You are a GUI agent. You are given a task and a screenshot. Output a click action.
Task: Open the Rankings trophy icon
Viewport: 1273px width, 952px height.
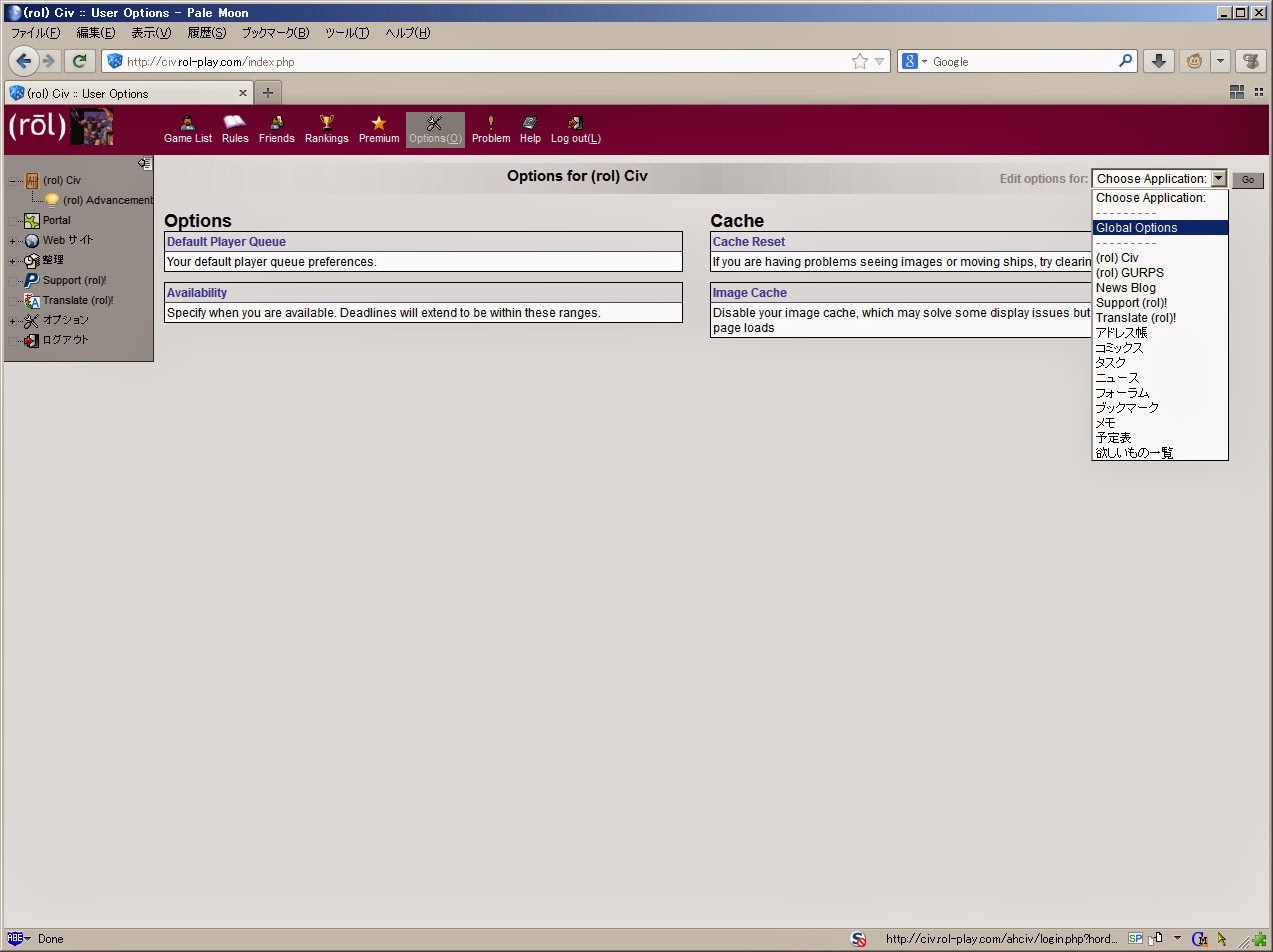click(327, 123)
